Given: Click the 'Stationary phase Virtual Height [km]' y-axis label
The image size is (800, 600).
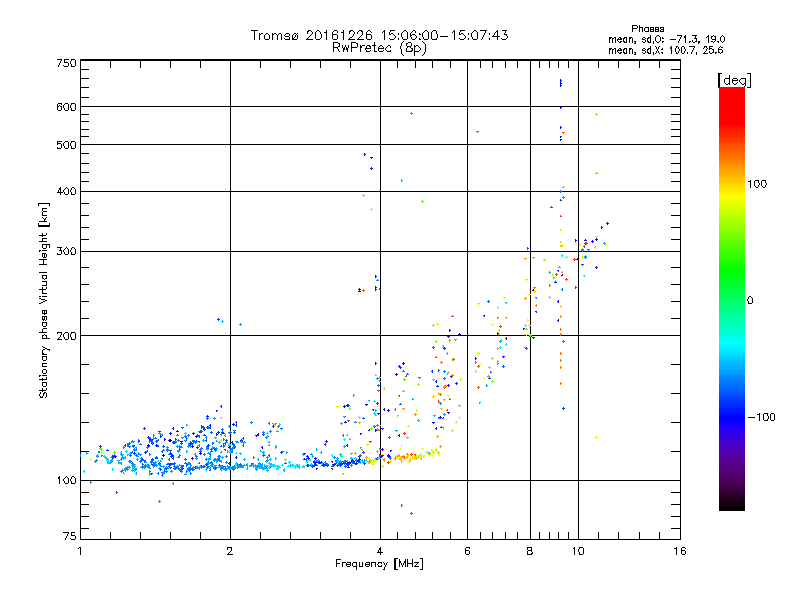Looking at the screenshot, I should (43, 301).
